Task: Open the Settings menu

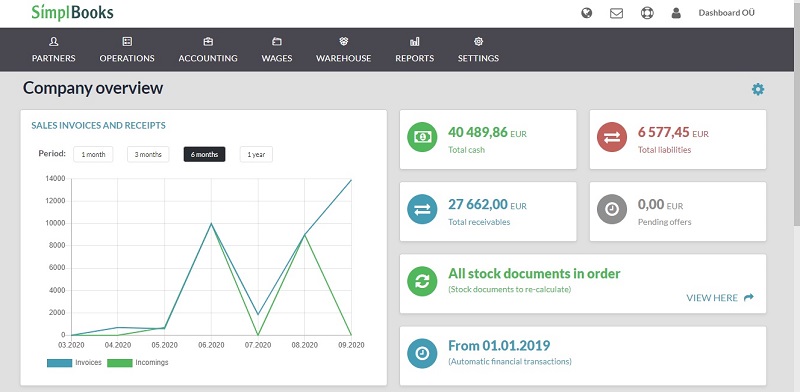Action: pos(478,50)
